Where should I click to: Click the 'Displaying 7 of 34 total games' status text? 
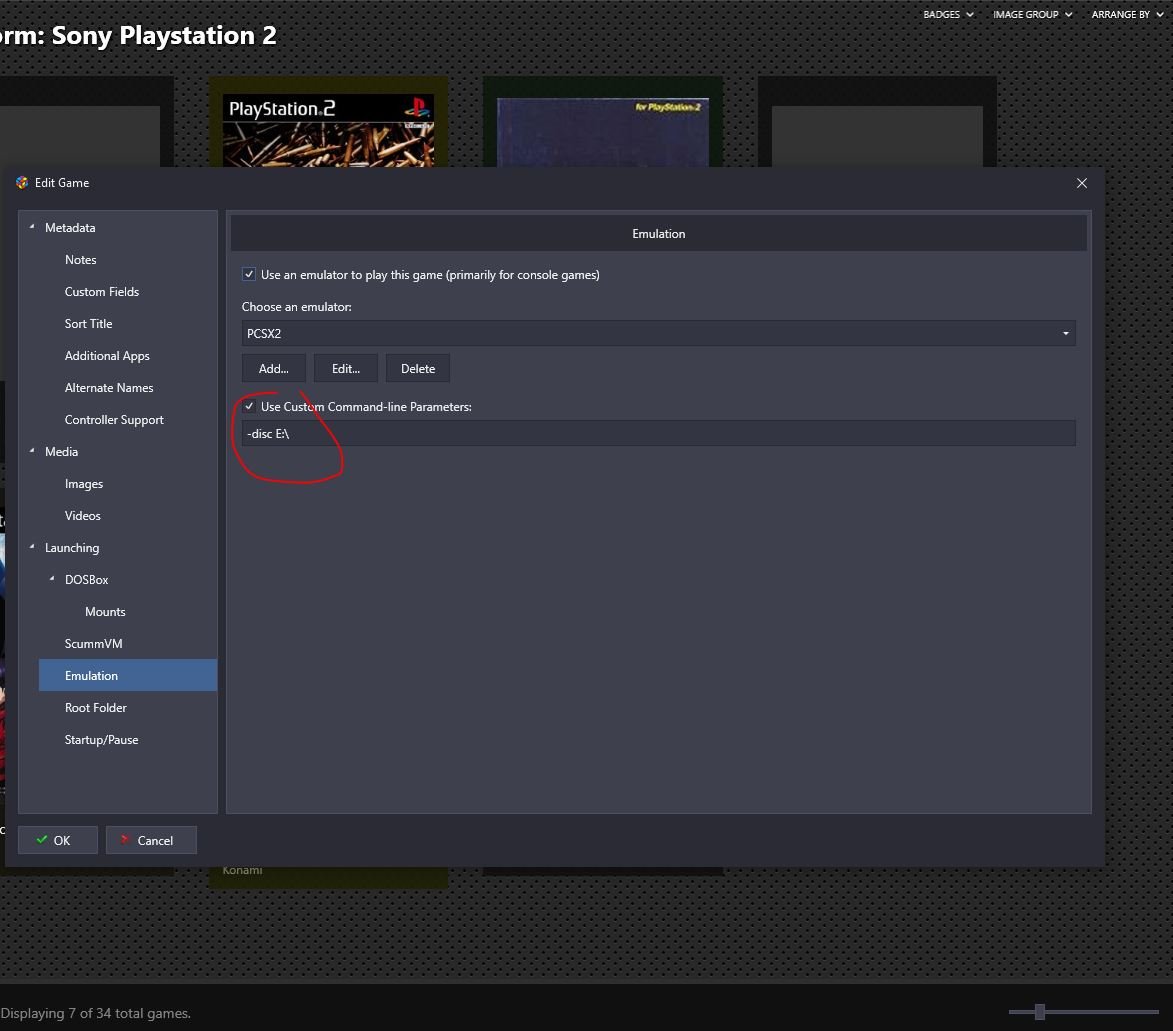pos(96,1013)
